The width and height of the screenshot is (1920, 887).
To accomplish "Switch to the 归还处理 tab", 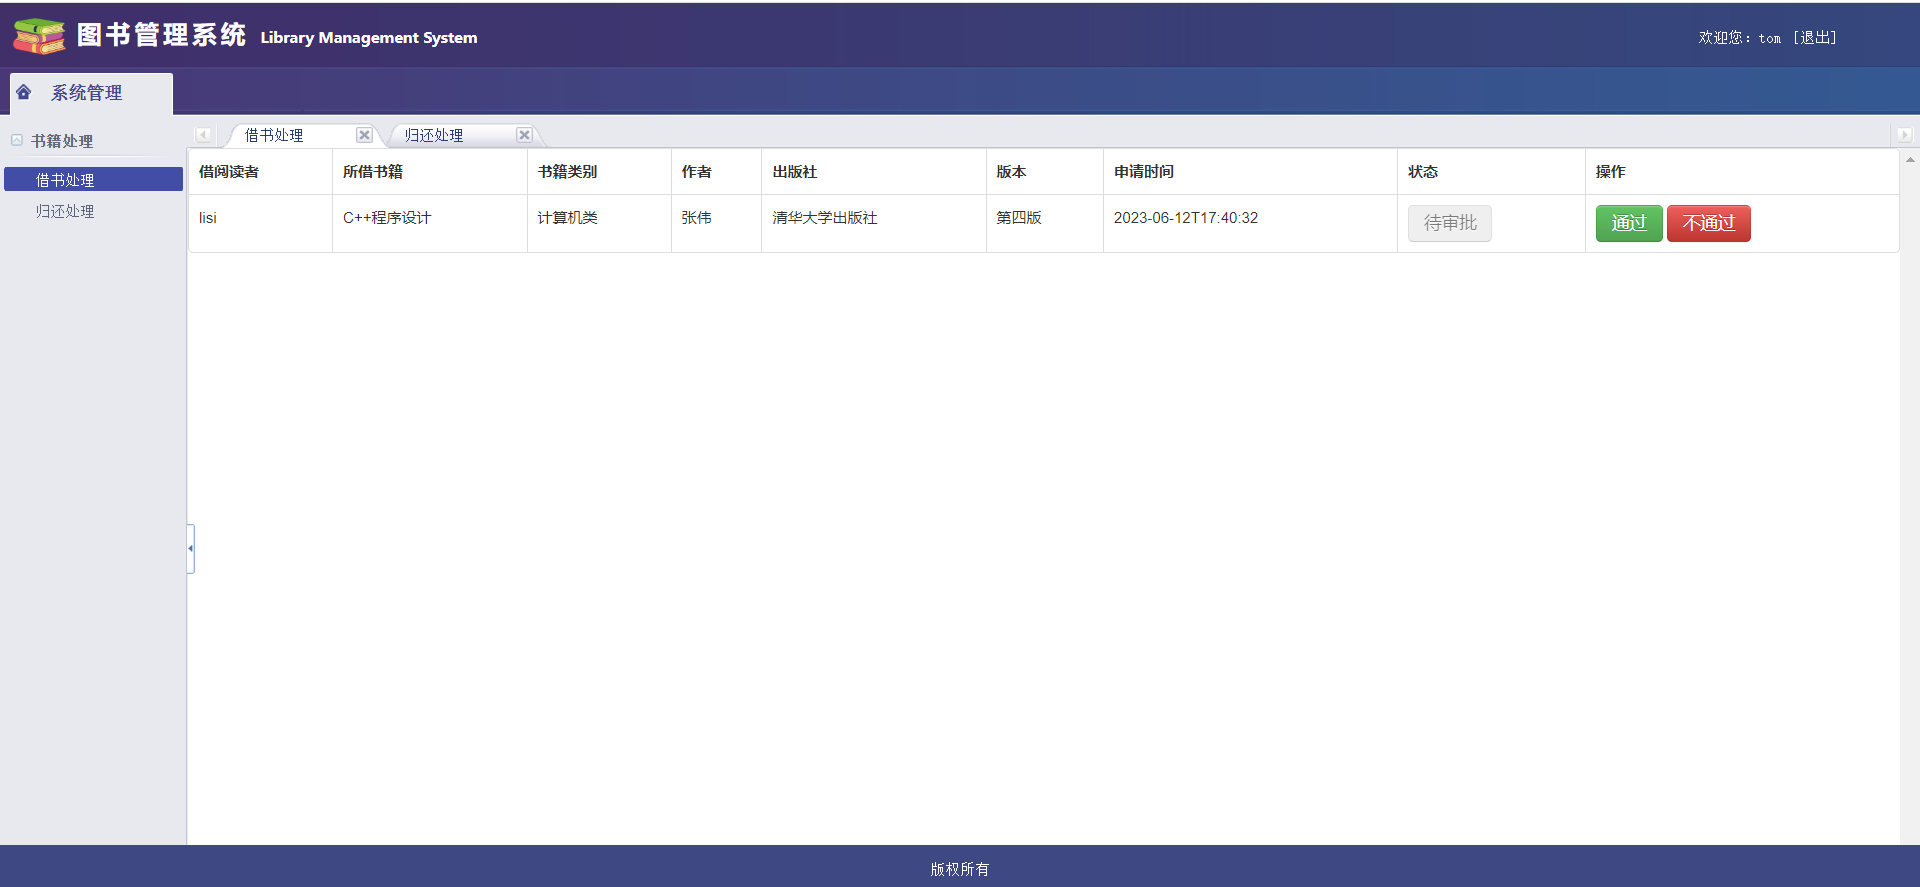I will pyautogui.click(x=434, y=135).
